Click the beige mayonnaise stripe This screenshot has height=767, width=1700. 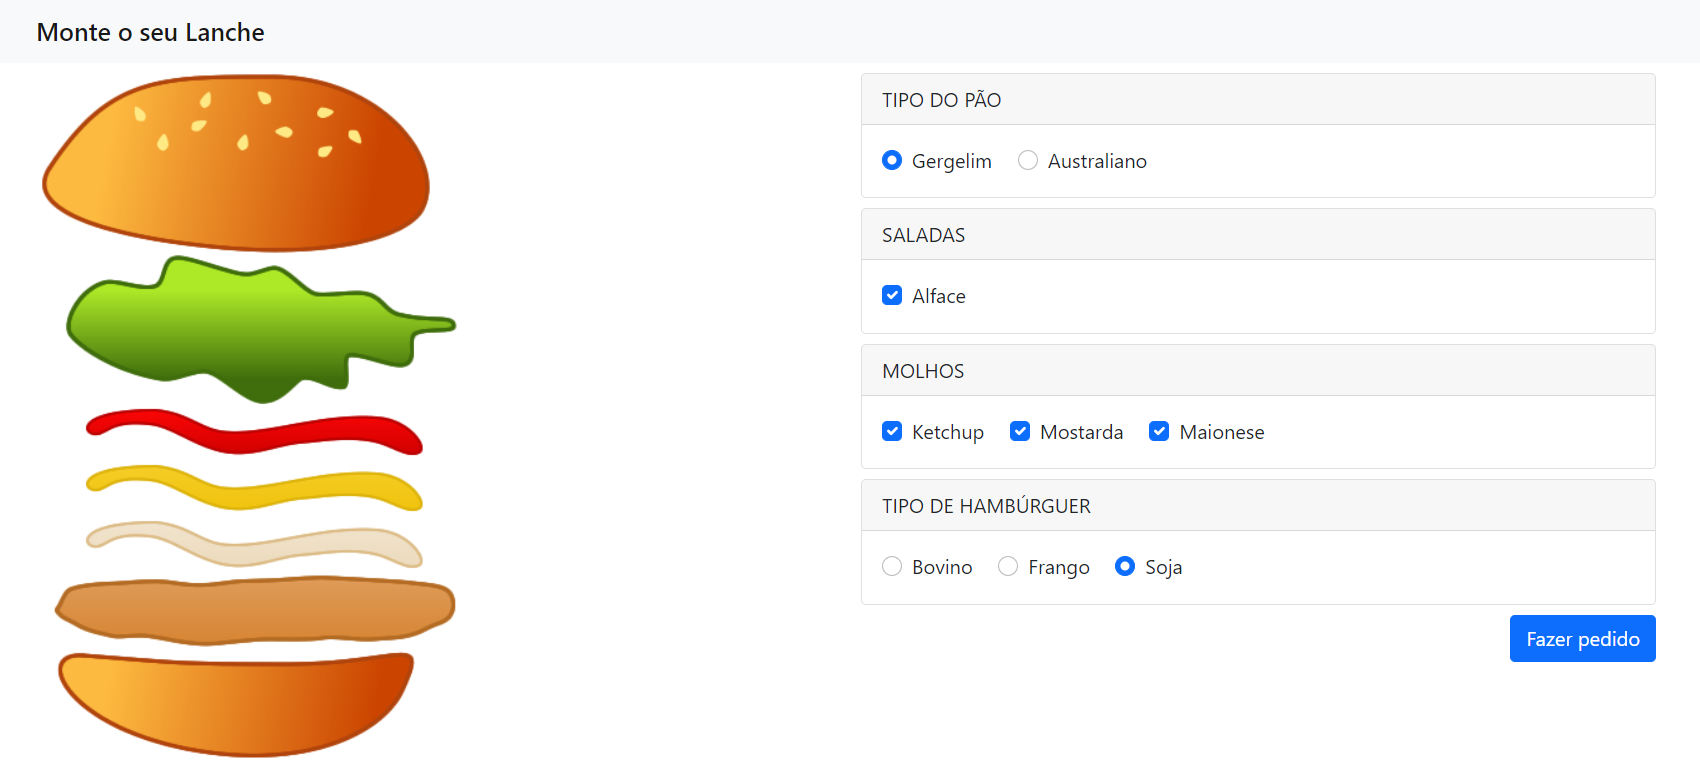[x=254, y=544]
